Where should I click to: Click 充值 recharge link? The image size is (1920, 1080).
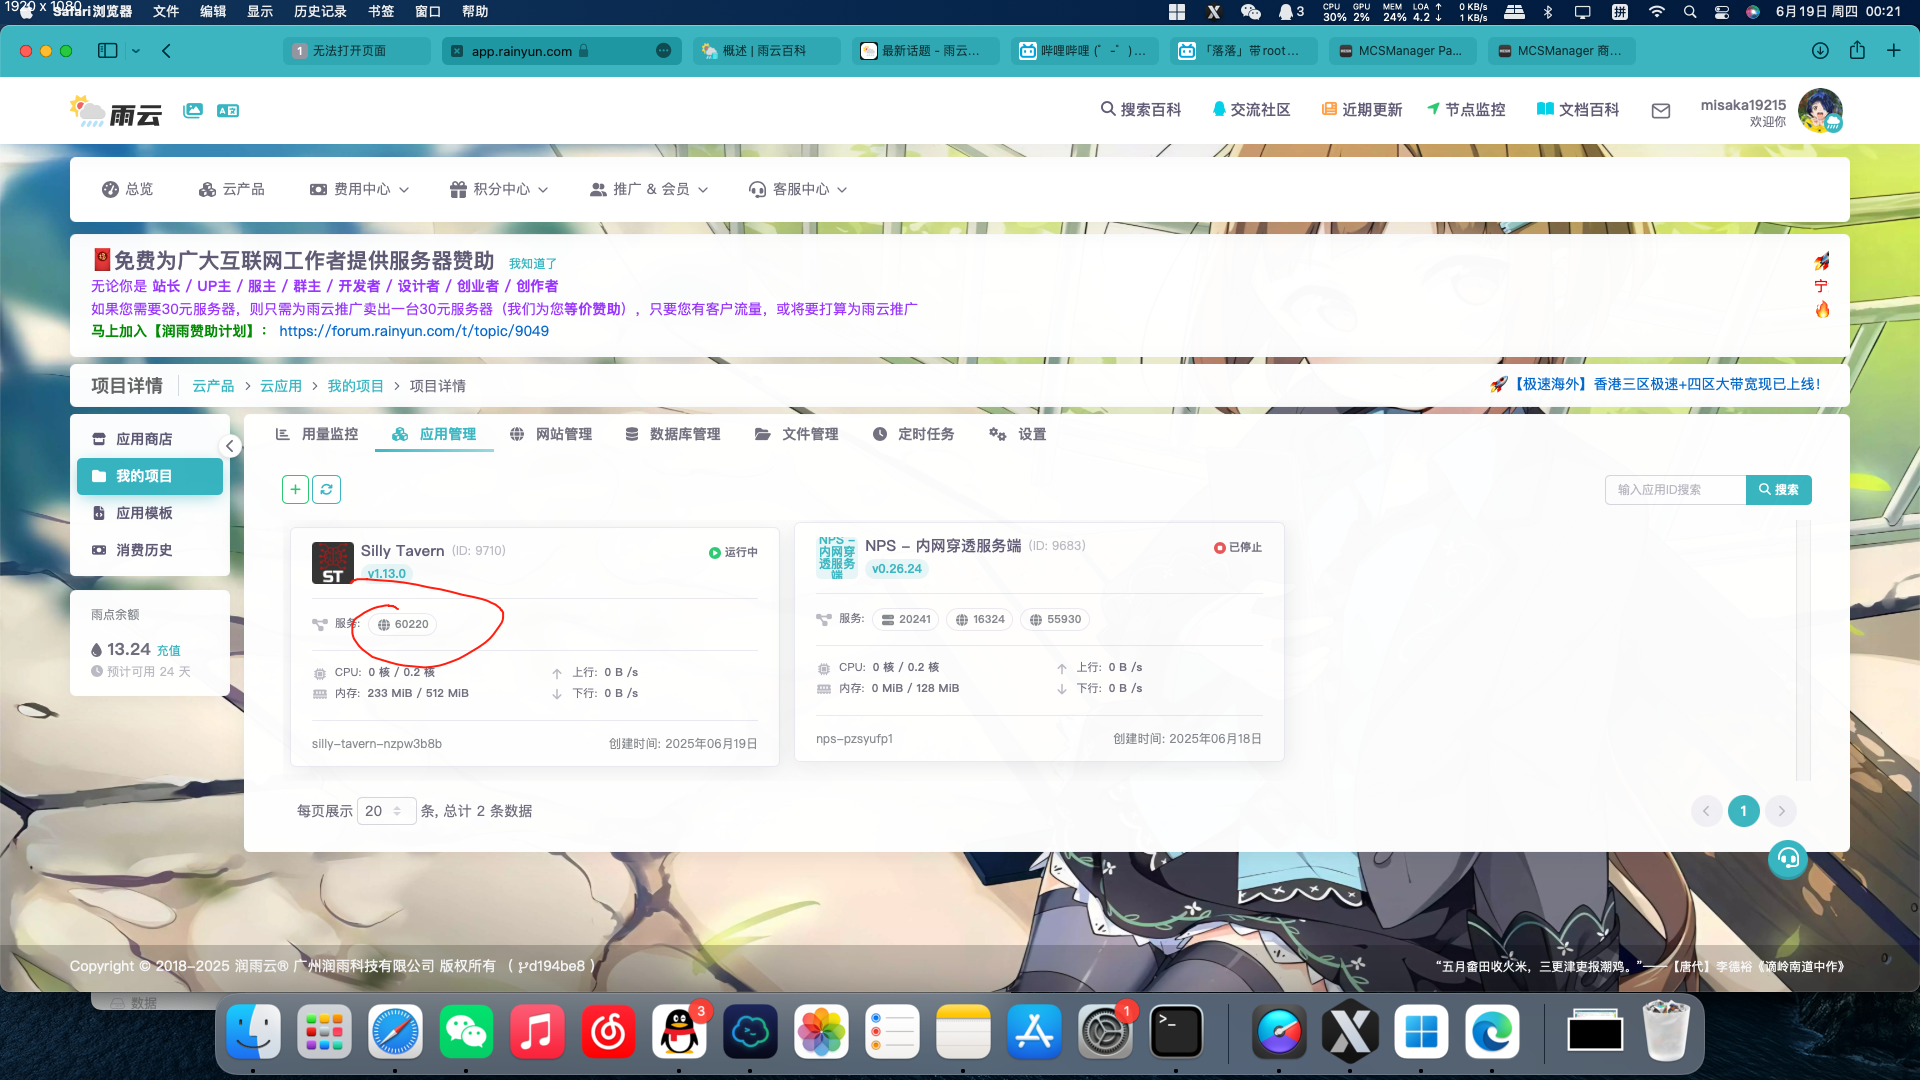click(x=169, y=650)
